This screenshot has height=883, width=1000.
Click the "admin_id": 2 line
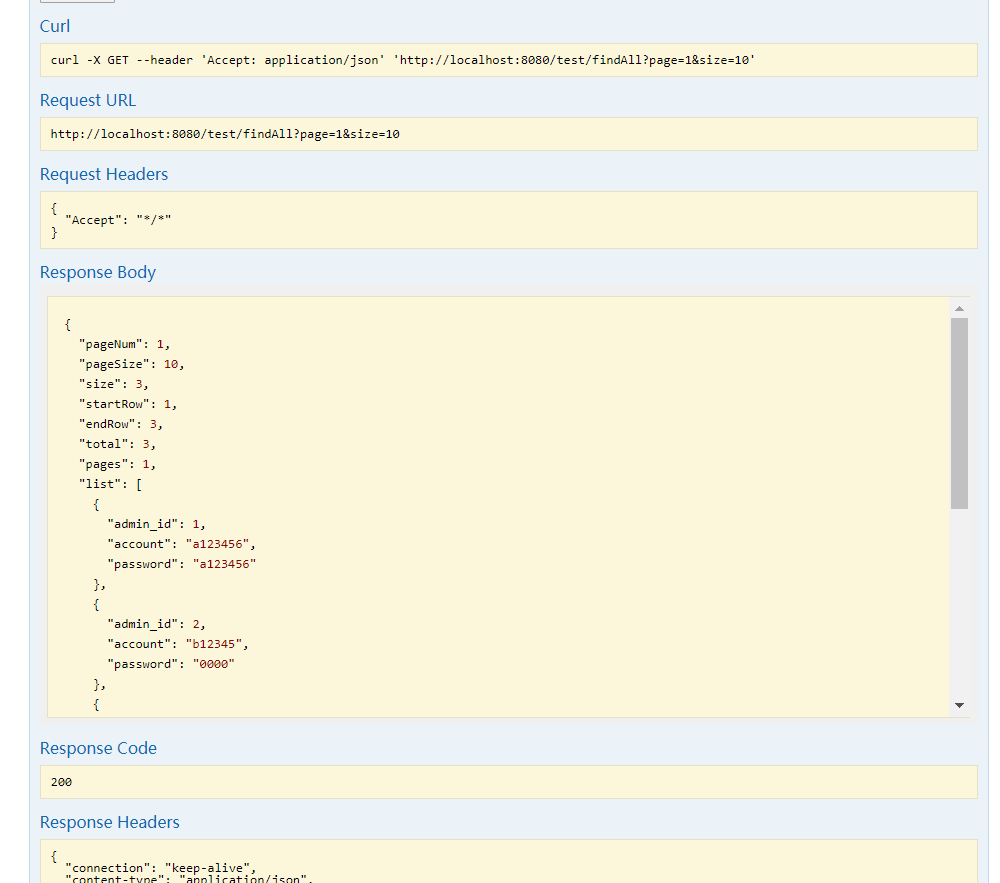pos(156,624)
